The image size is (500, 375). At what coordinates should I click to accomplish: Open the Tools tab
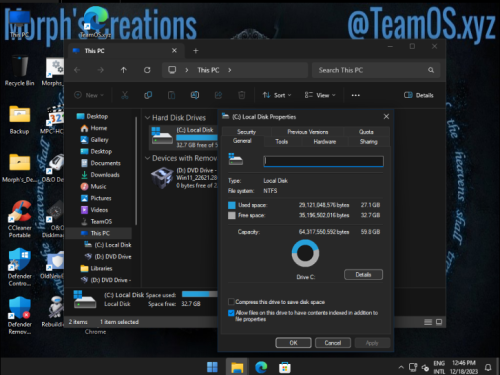coord(282,142)
